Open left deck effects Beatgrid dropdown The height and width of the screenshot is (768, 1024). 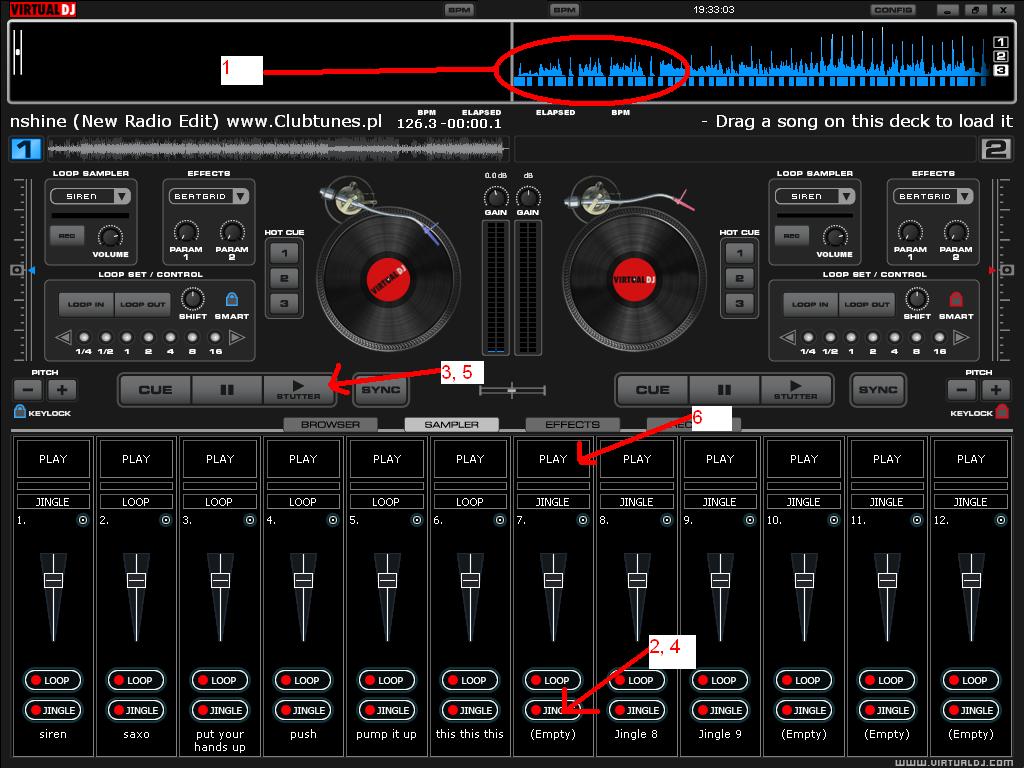[209, 196]
